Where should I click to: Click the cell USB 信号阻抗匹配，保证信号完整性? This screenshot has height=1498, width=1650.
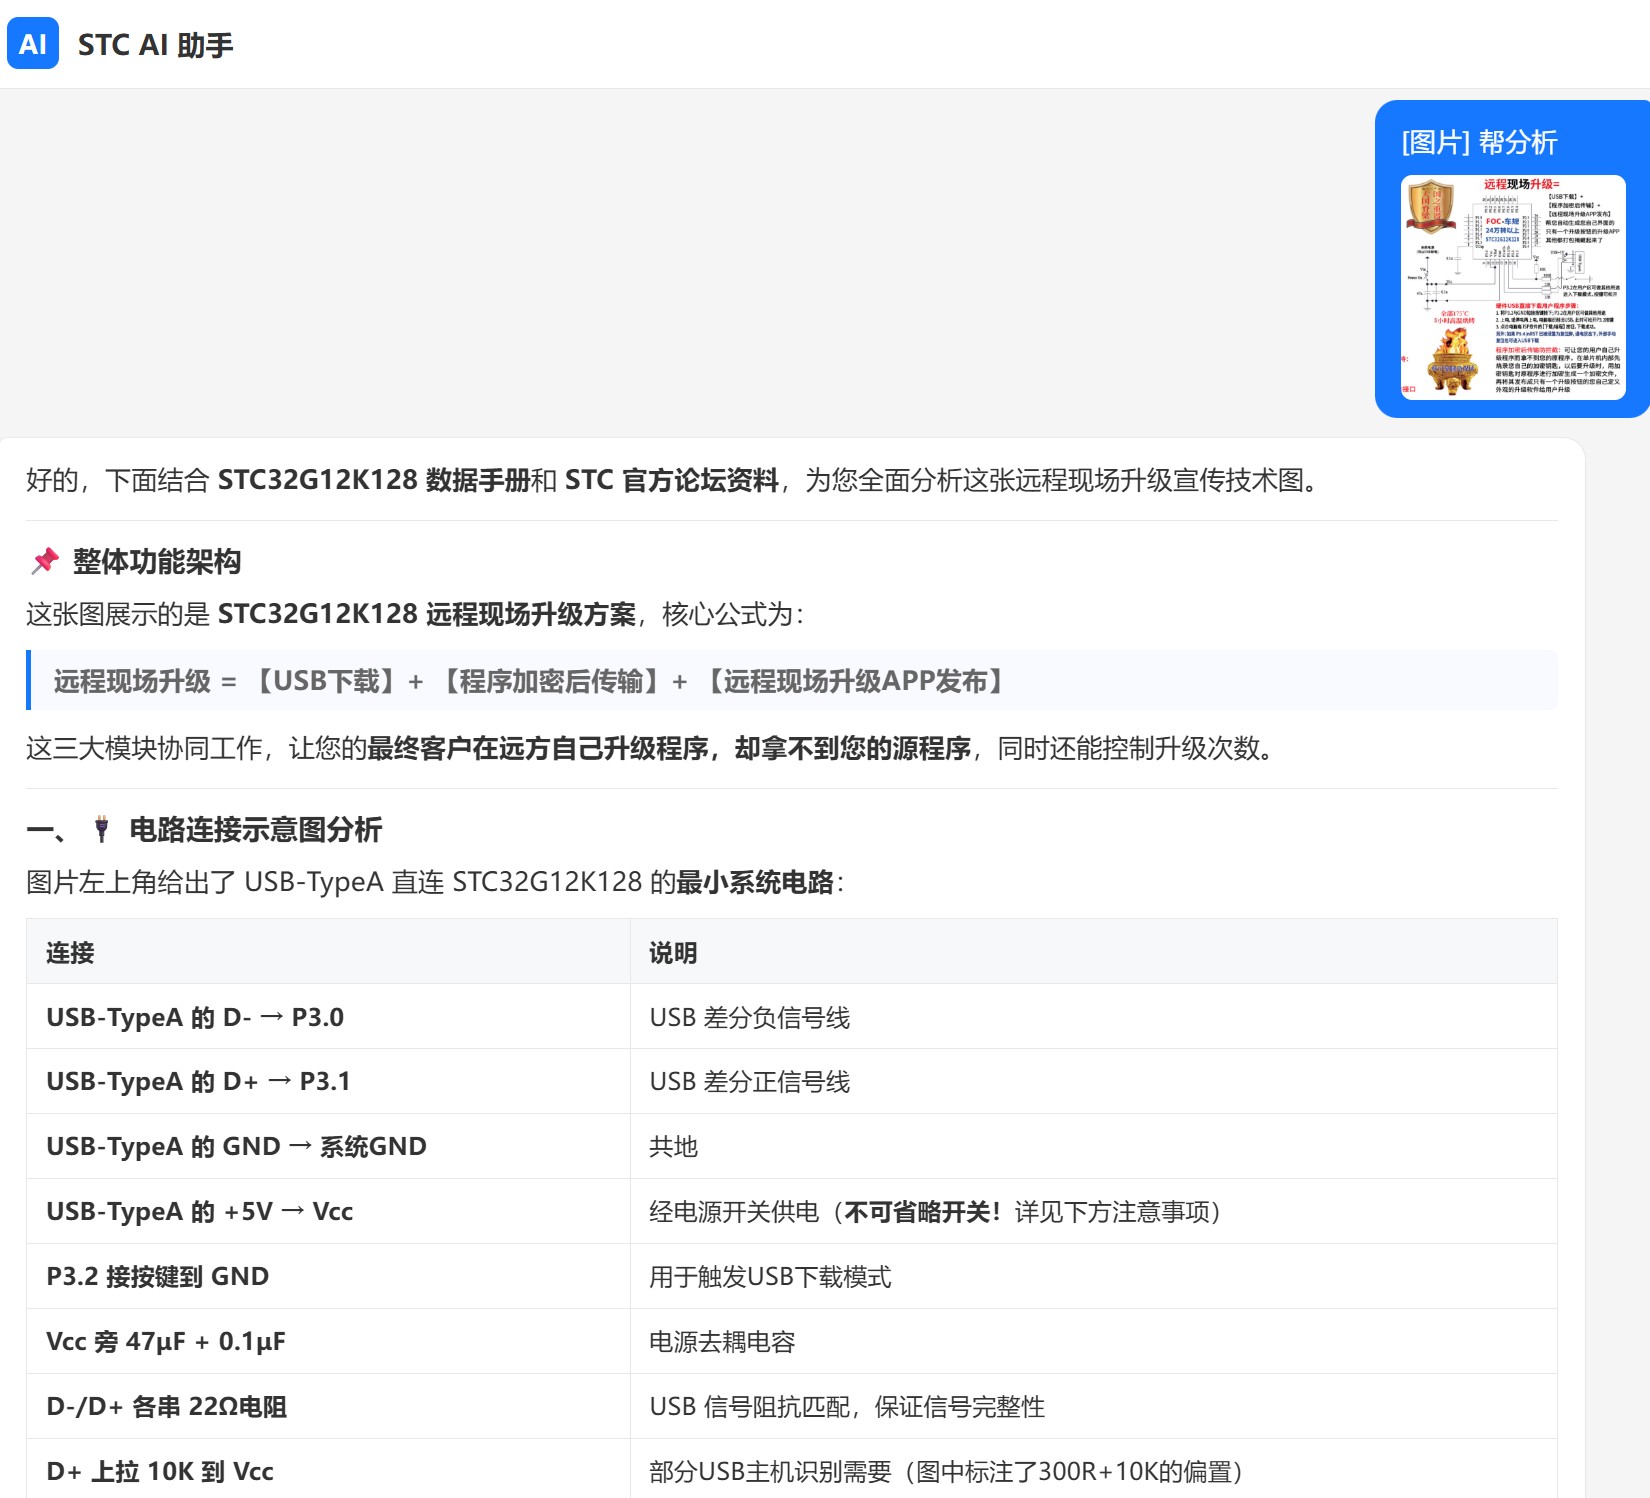pyautogui.click(x=1094, y=1406)
